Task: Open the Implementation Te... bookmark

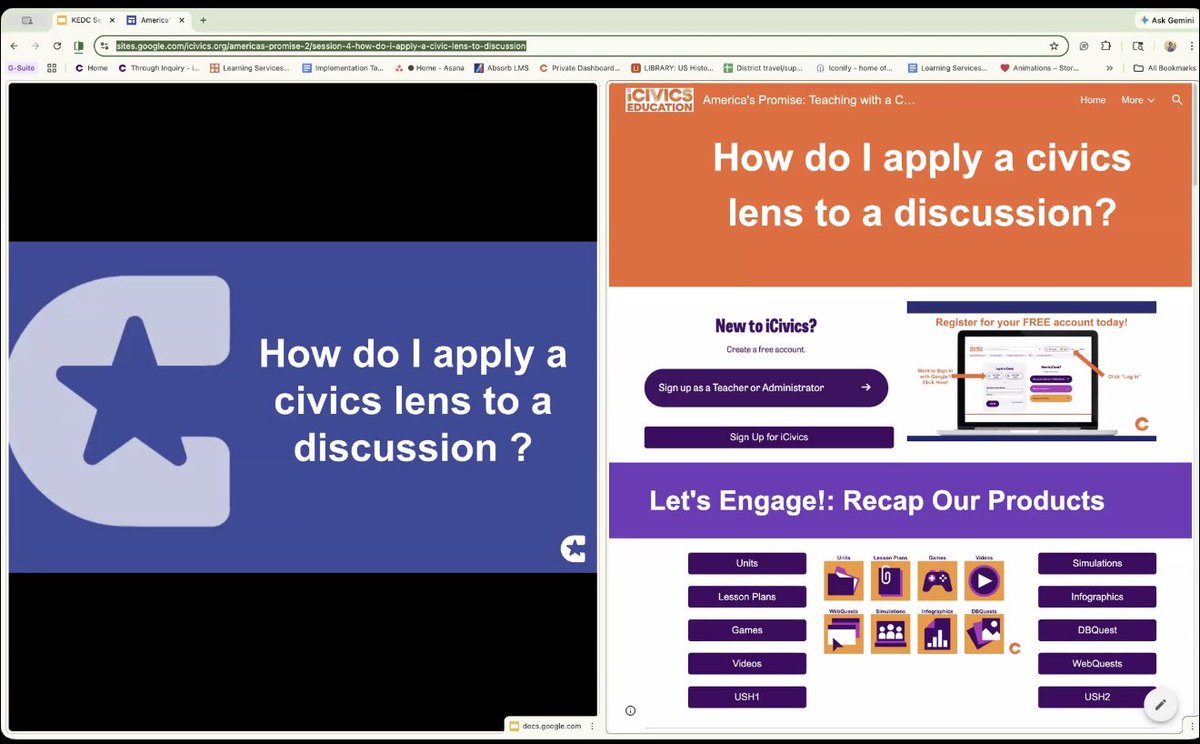Action: (x=342, y=68)
